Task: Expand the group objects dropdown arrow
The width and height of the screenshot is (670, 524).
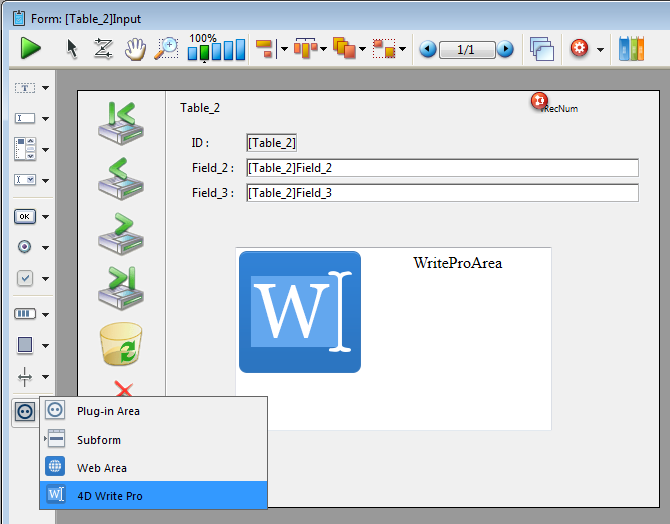Action: click(x=402, y=49)
